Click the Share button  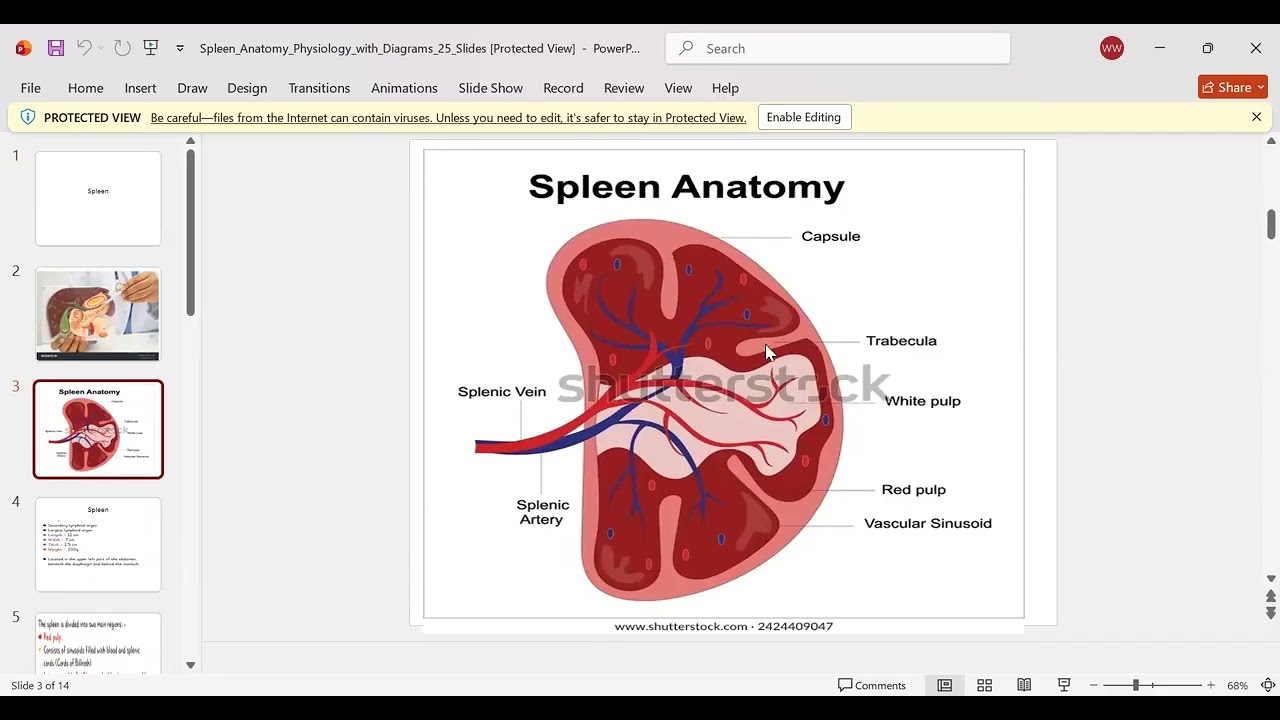[1233, 87]
